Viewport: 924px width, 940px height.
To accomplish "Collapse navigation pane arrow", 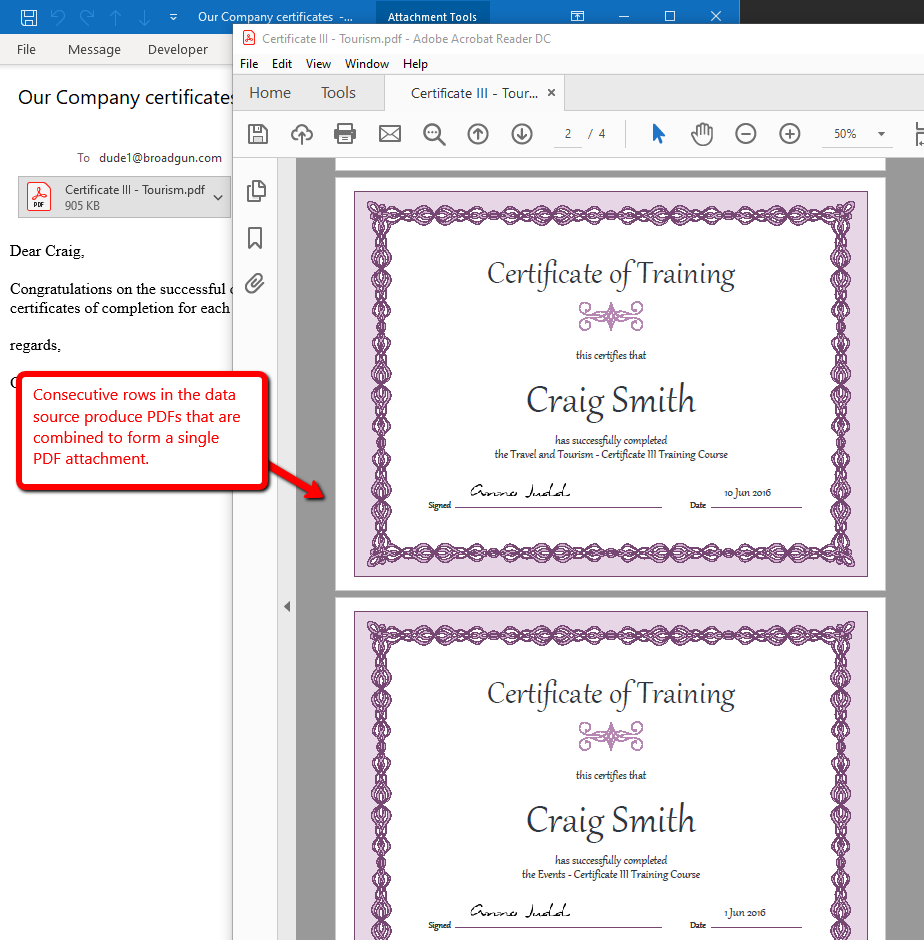I will [287, 607].
